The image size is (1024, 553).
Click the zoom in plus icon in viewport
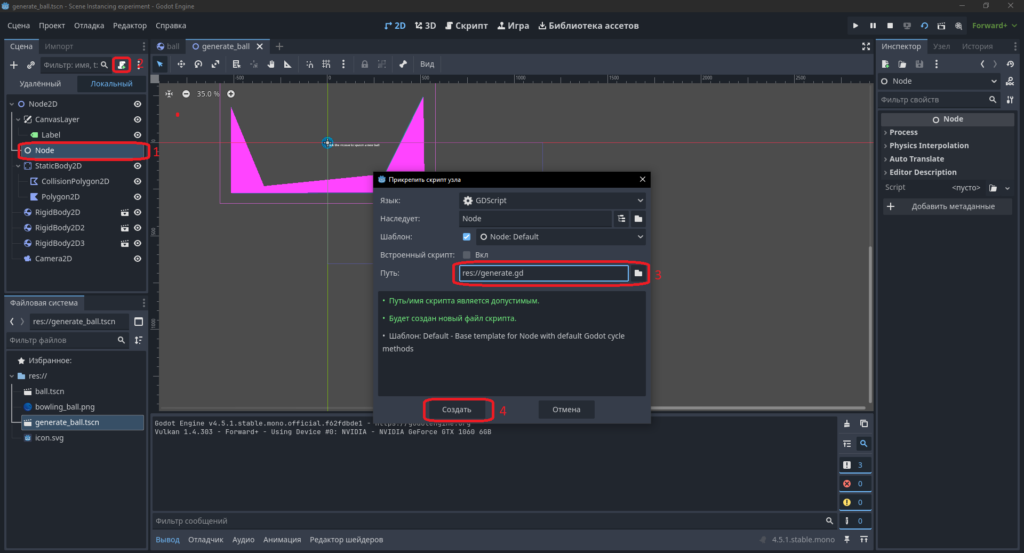[x=231, y=94]
